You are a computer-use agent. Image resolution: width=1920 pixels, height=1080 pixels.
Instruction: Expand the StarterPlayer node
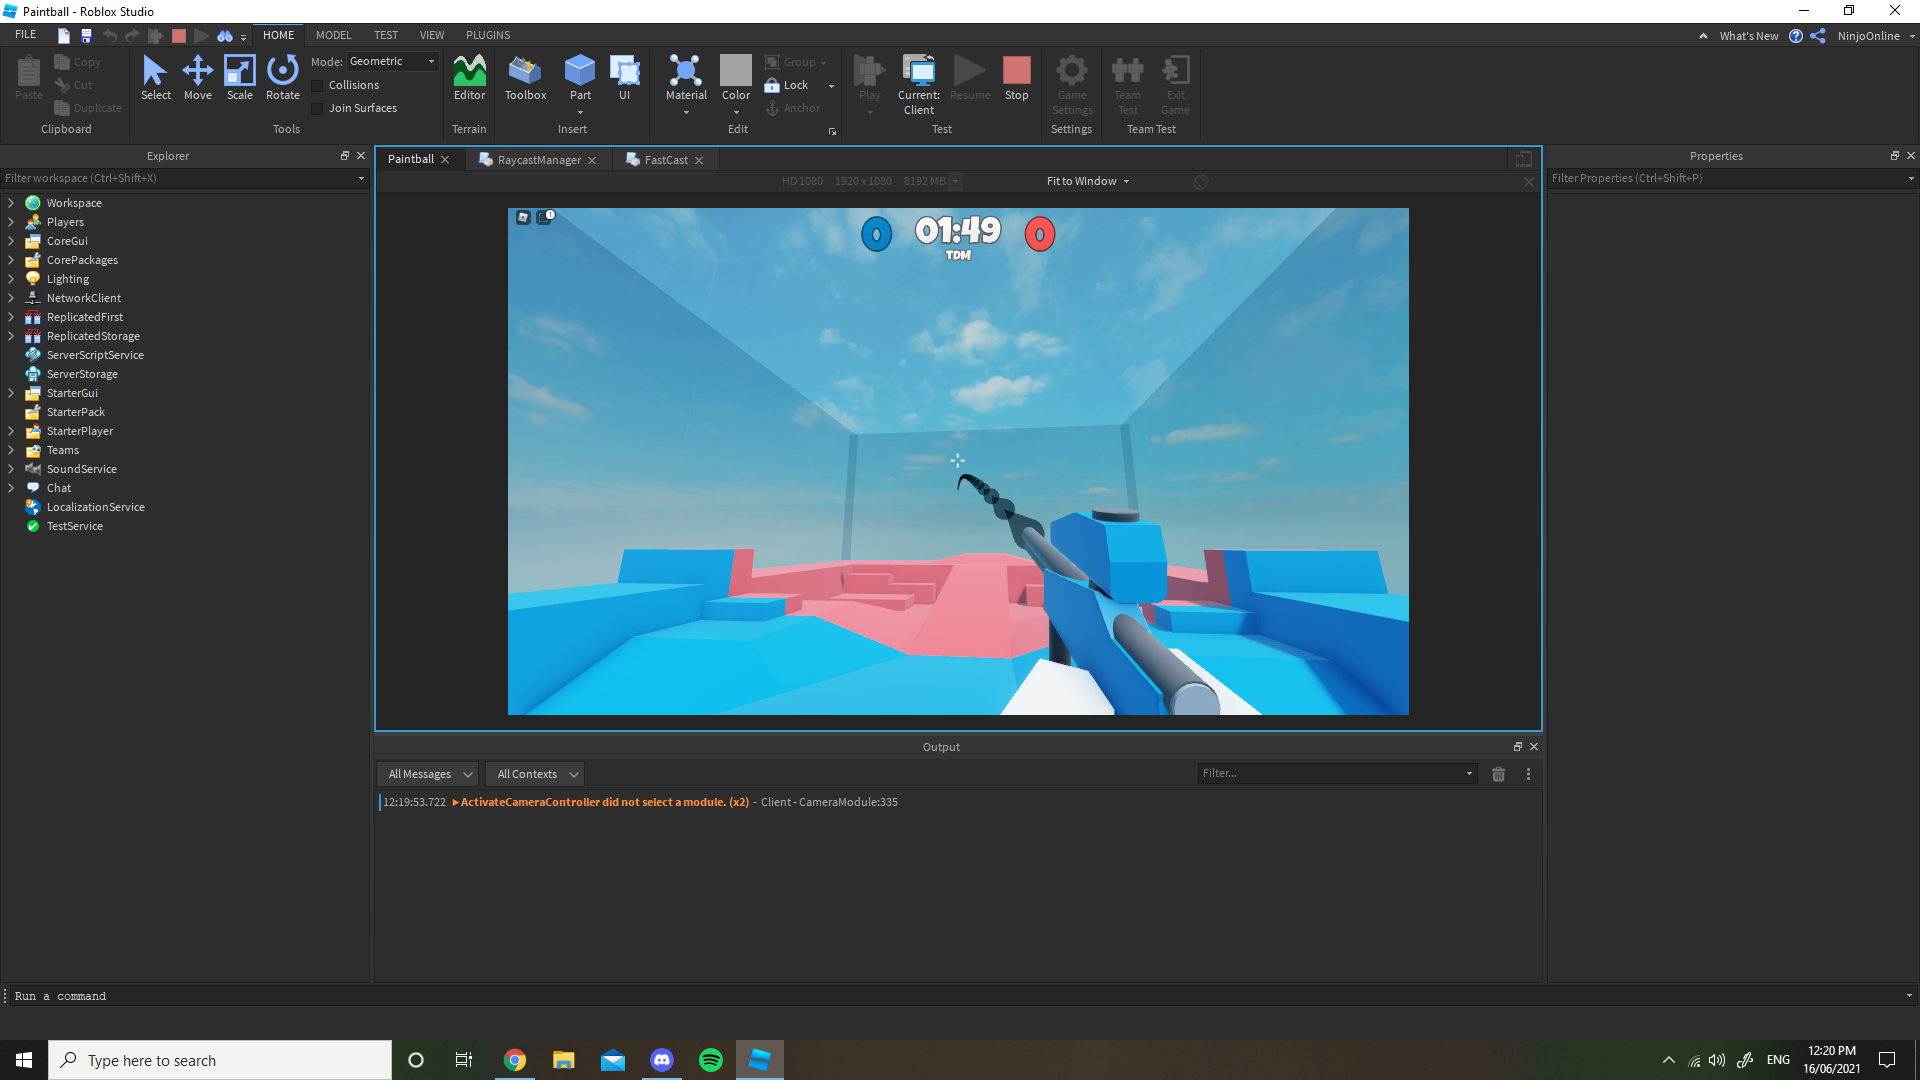11,431
